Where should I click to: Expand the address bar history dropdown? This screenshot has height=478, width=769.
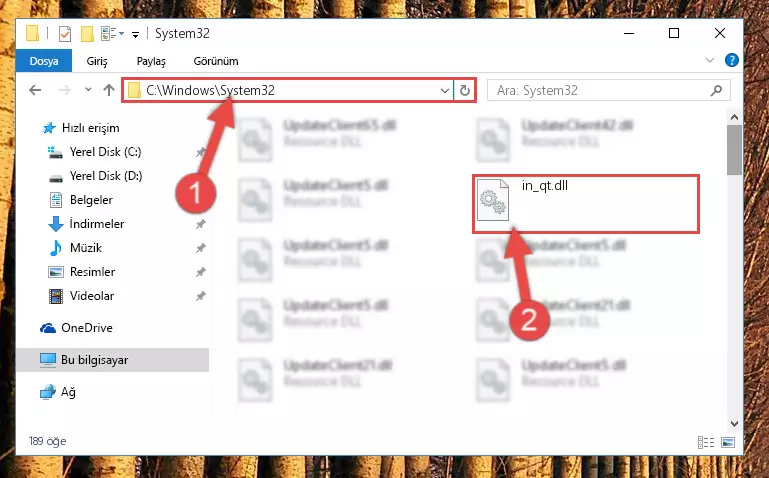(x=444, y=91)
